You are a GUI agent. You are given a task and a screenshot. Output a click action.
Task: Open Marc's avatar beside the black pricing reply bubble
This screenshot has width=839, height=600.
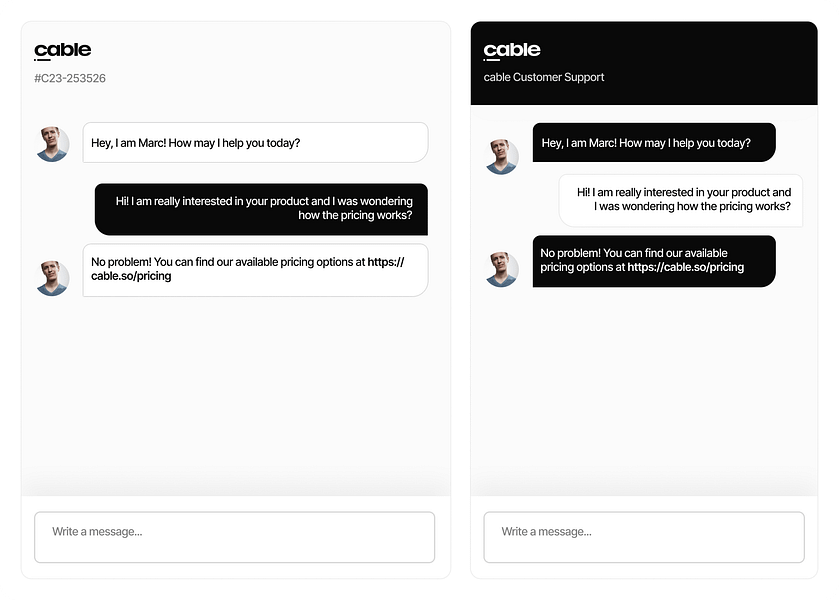coord(501,269)
